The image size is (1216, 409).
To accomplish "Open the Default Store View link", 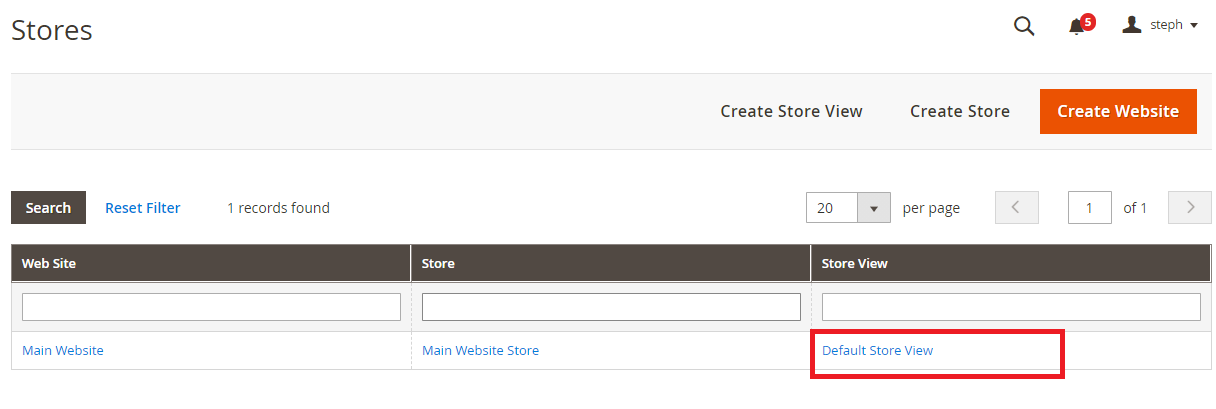I will click(x=877, y=350).
